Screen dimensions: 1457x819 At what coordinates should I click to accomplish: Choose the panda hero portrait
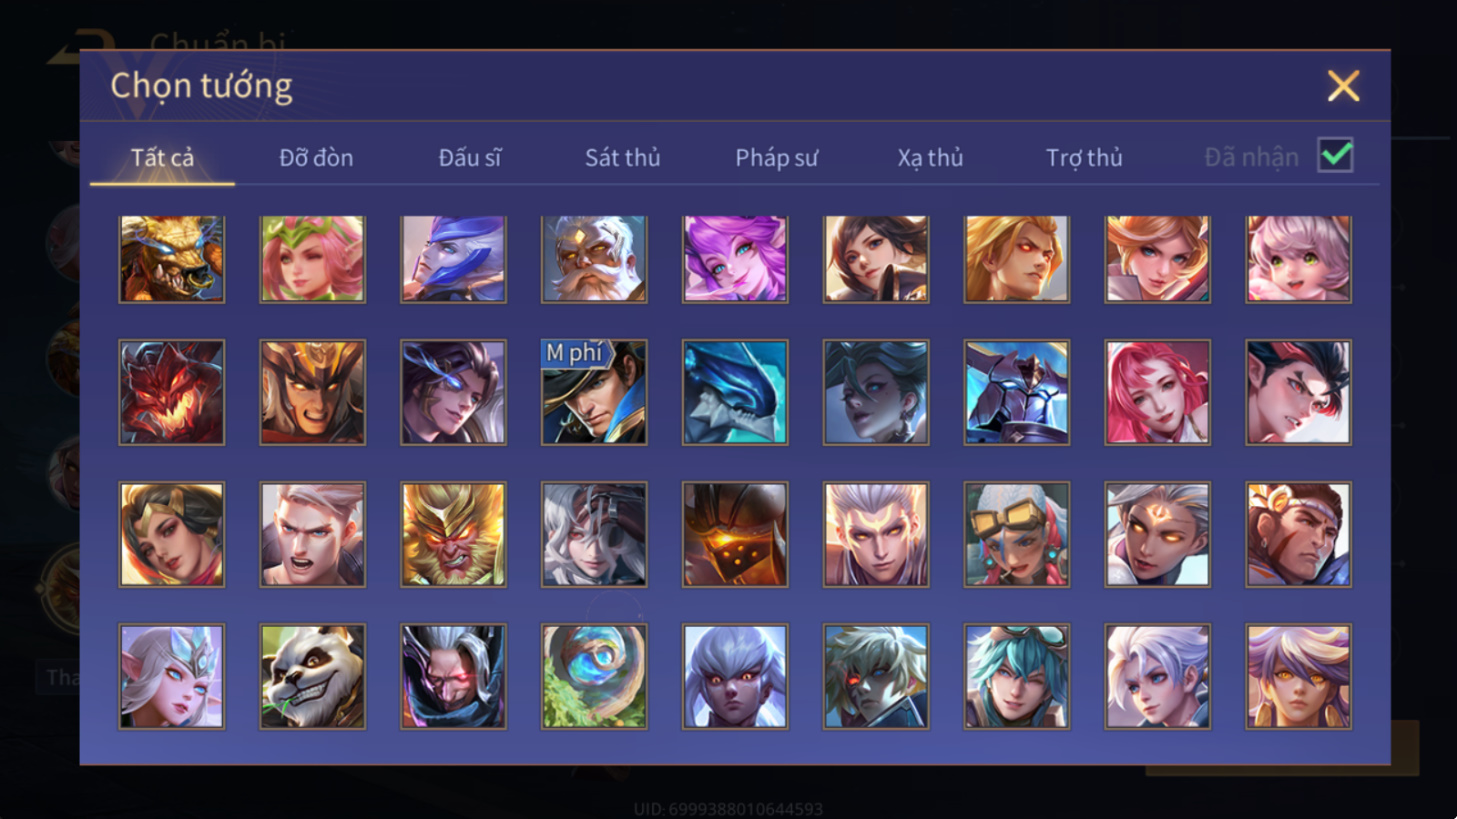(313, 676)
